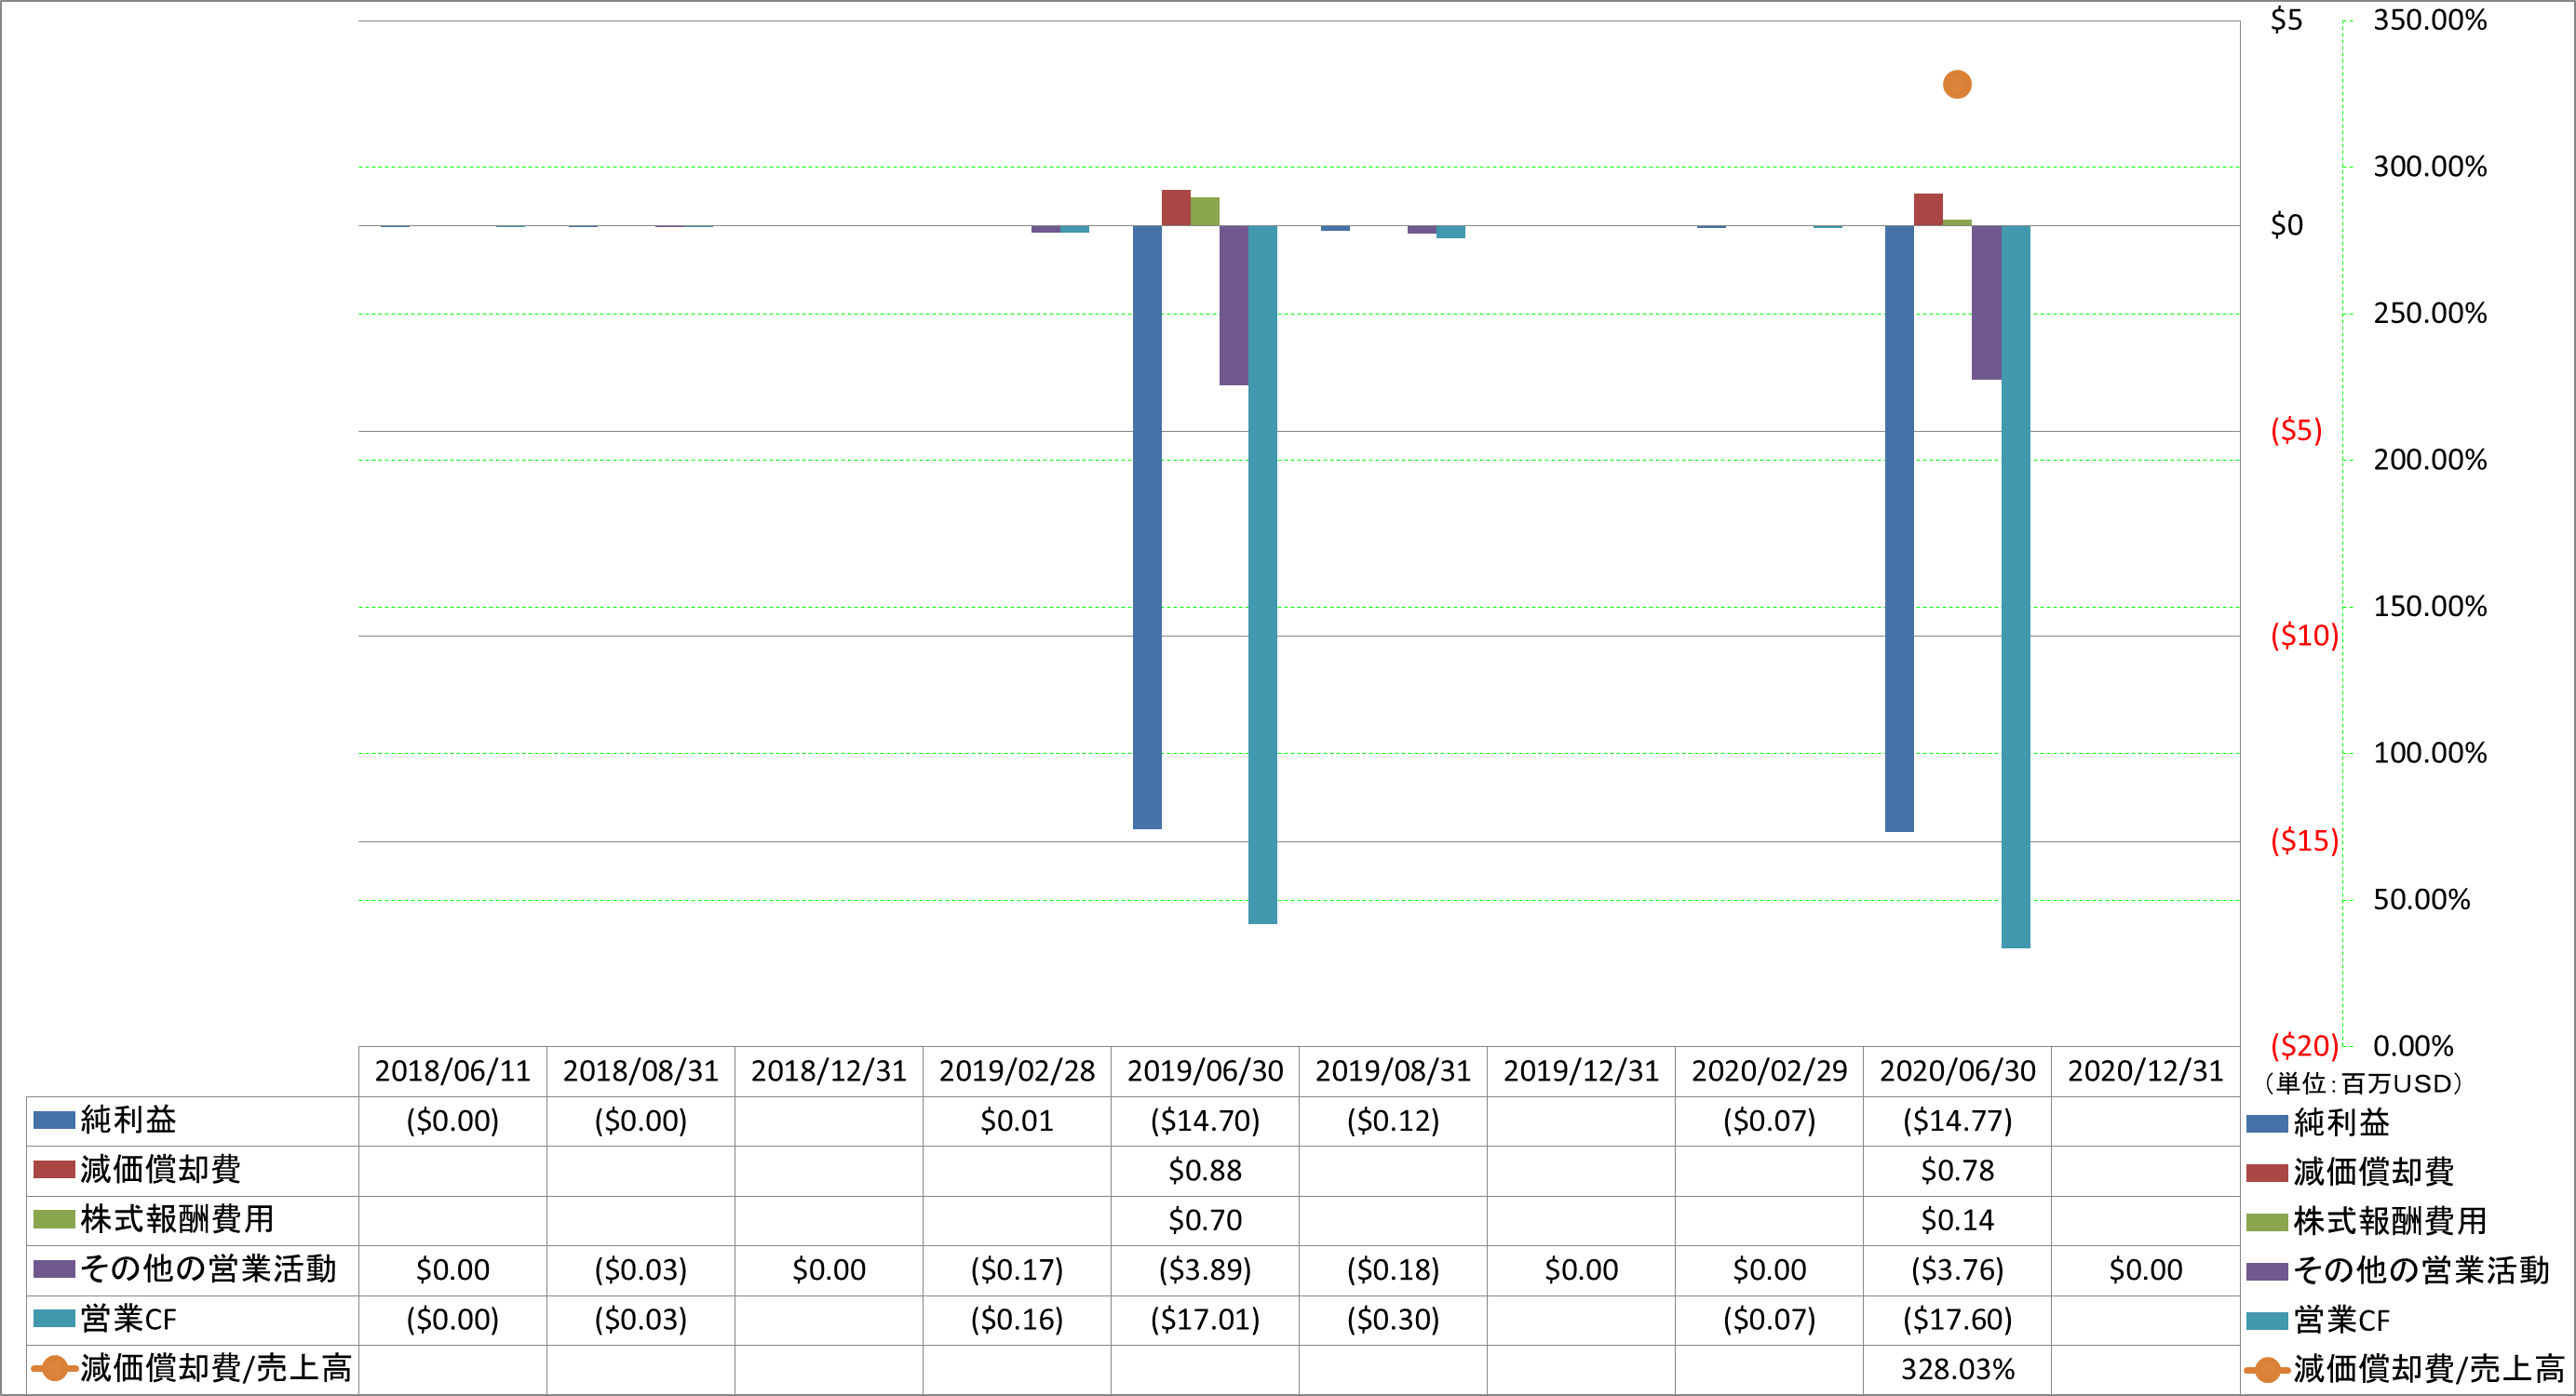Click the $0.78 depreciation cell
Image resolution: width=2576 pixels, height=1396 pixels.
point(1957,1170)
